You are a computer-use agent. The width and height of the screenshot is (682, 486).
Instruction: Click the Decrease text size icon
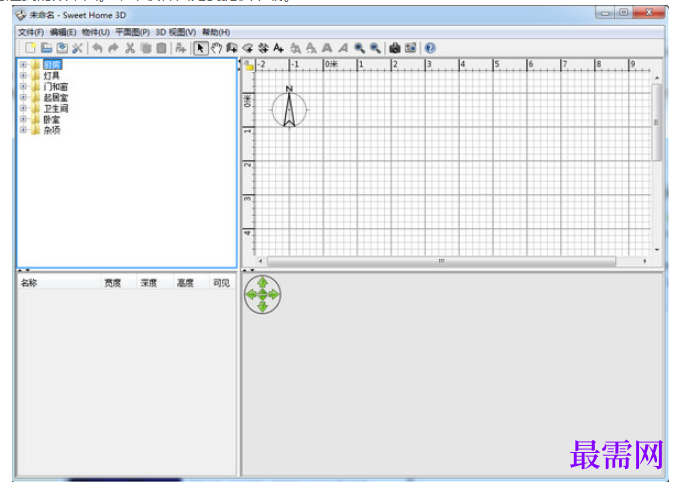(311, 48)
